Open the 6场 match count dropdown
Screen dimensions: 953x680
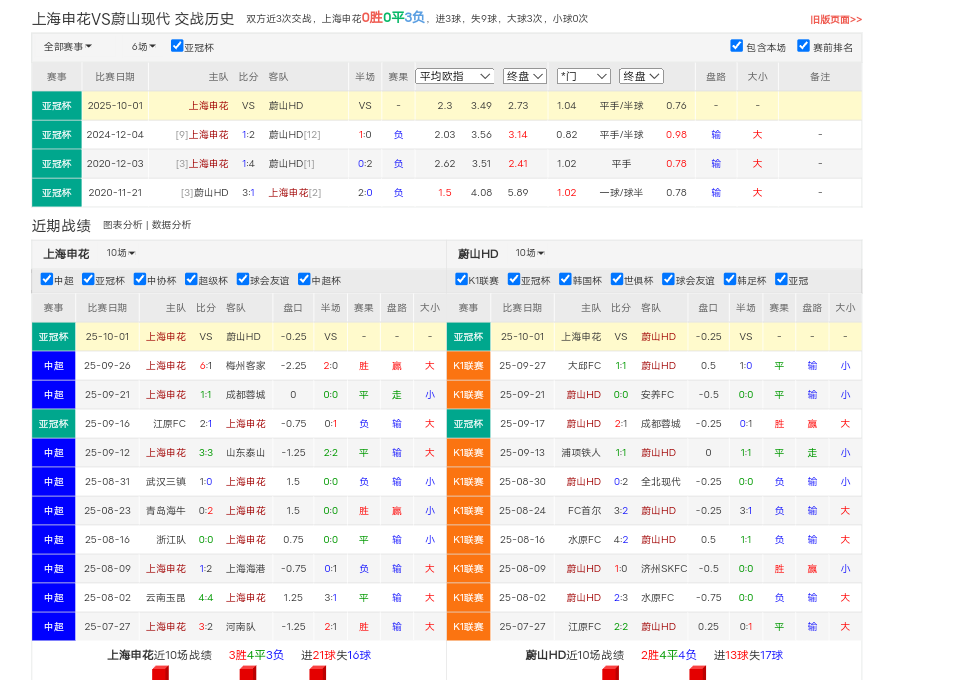(x=144, y=47)
